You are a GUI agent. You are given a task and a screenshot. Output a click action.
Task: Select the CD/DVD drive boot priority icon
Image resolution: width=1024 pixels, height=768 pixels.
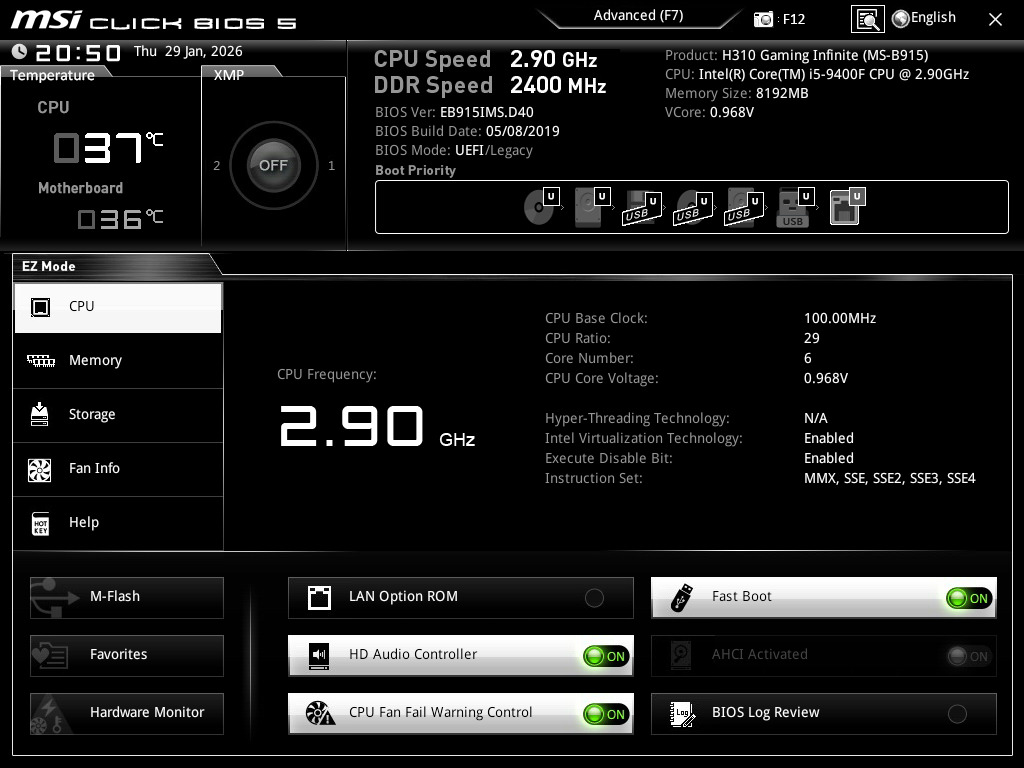(542, 206)
